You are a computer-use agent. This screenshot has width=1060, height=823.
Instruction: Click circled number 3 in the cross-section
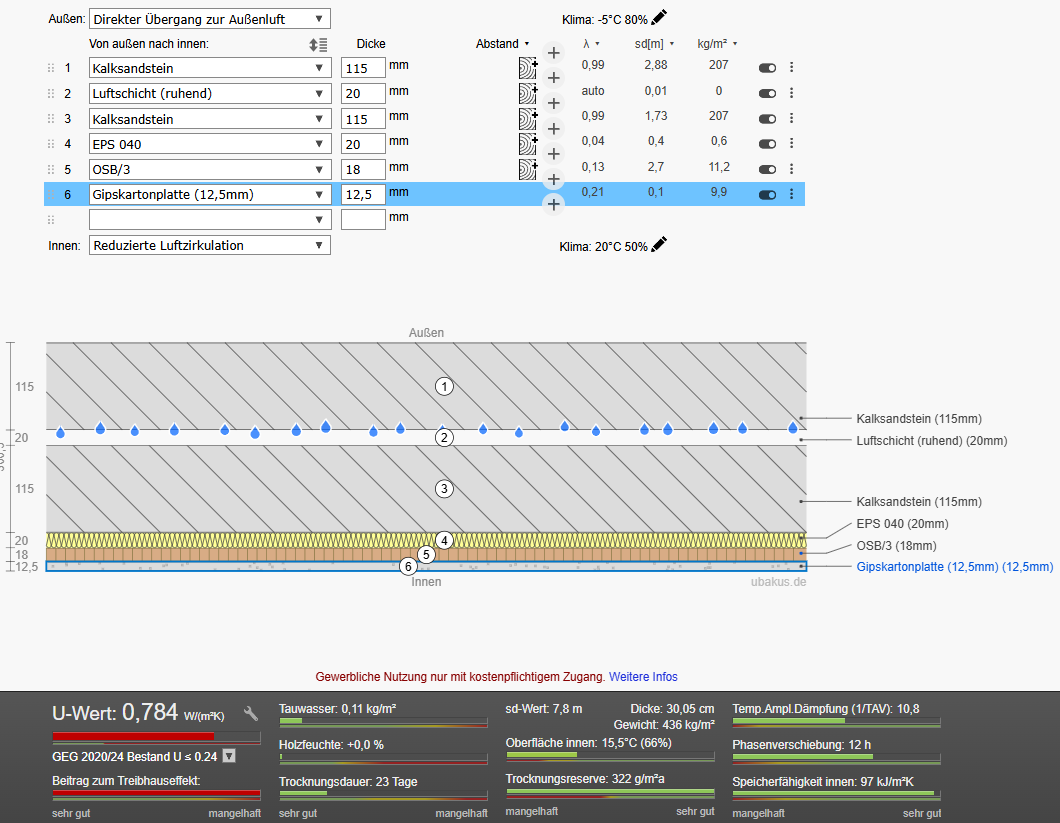[x=444, y=488]
